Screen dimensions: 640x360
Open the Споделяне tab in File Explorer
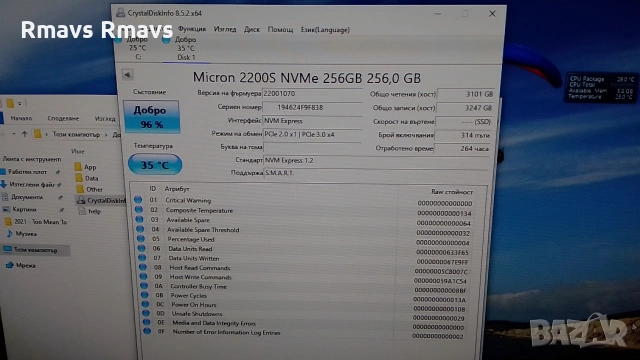click(x=63, y=118)
